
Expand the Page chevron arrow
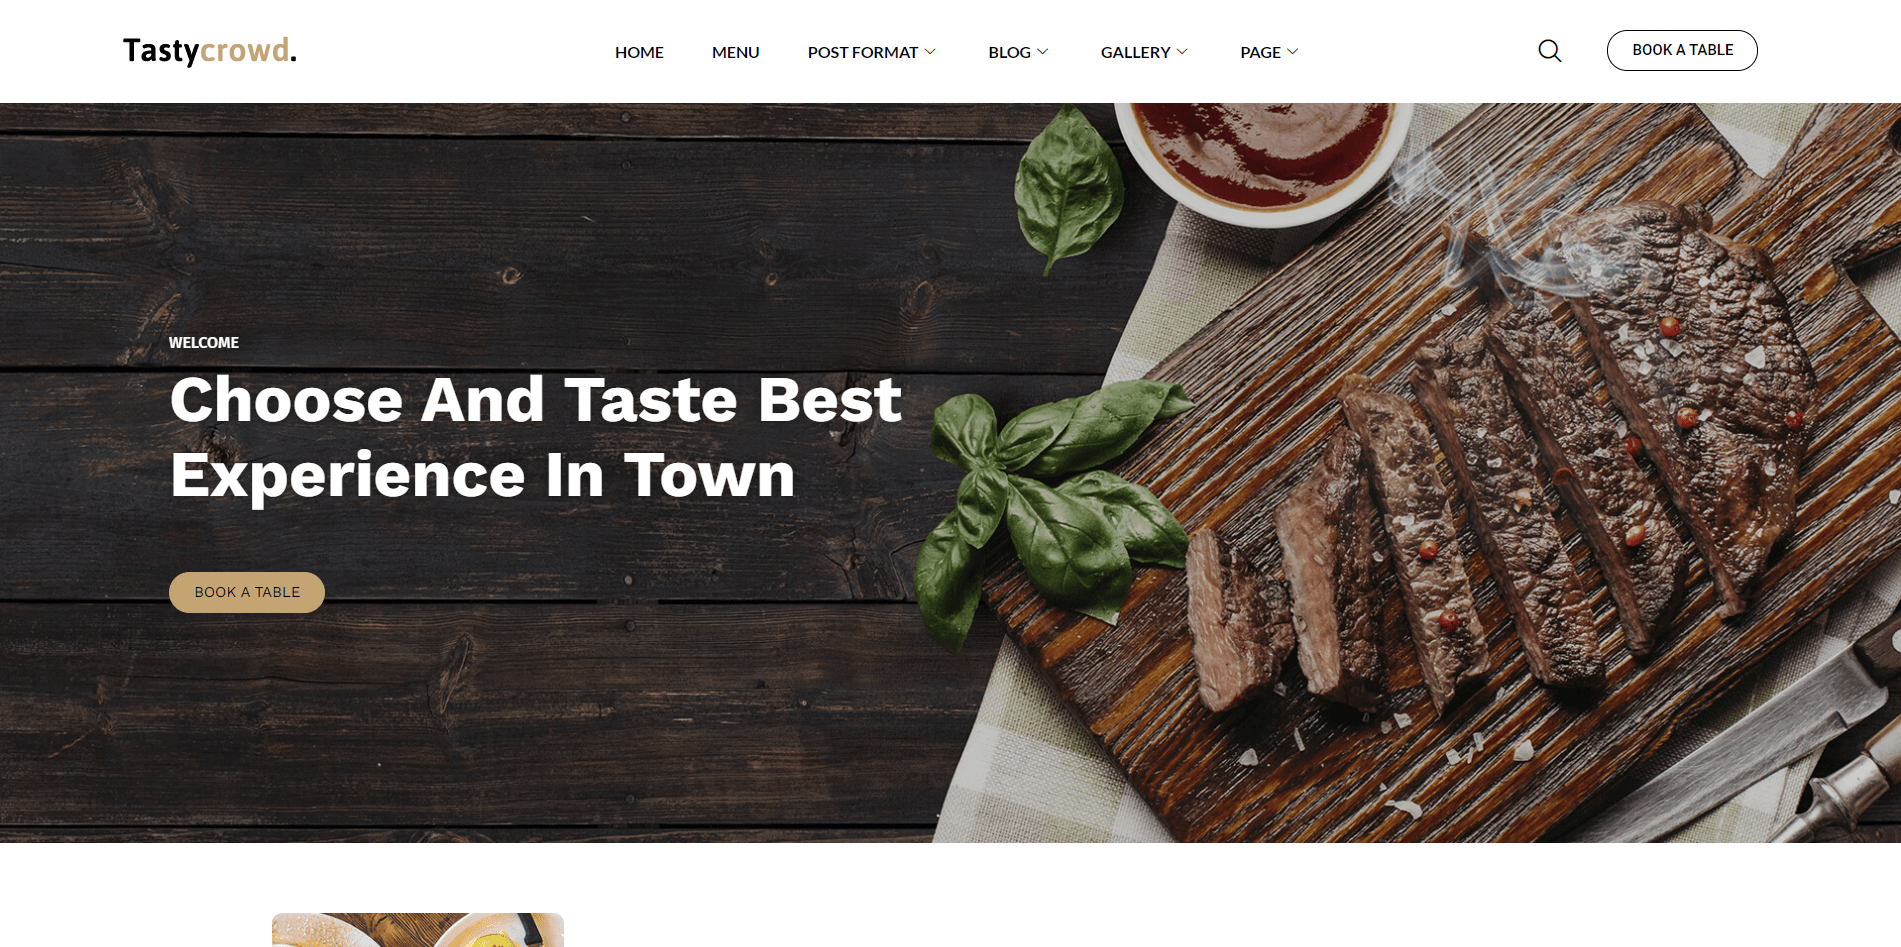pos(1292,52)
